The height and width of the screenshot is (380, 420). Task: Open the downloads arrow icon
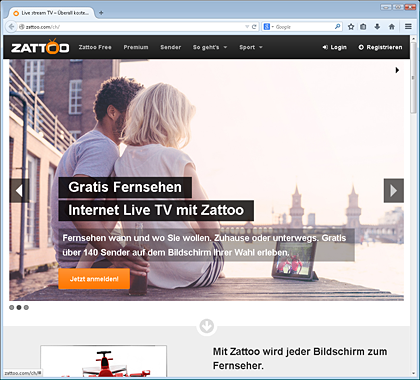377,27
